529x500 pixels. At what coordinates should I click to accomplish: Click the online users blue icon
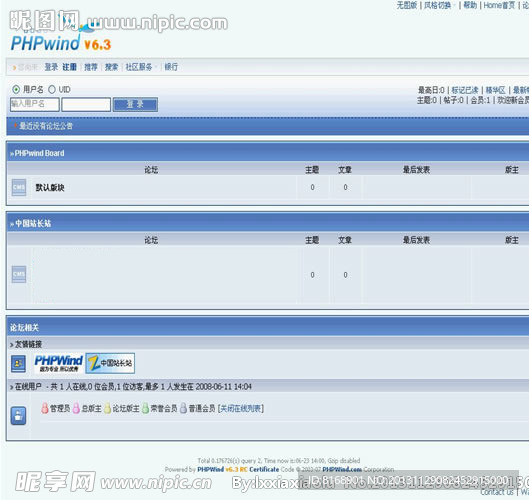(x=18, y=416)
